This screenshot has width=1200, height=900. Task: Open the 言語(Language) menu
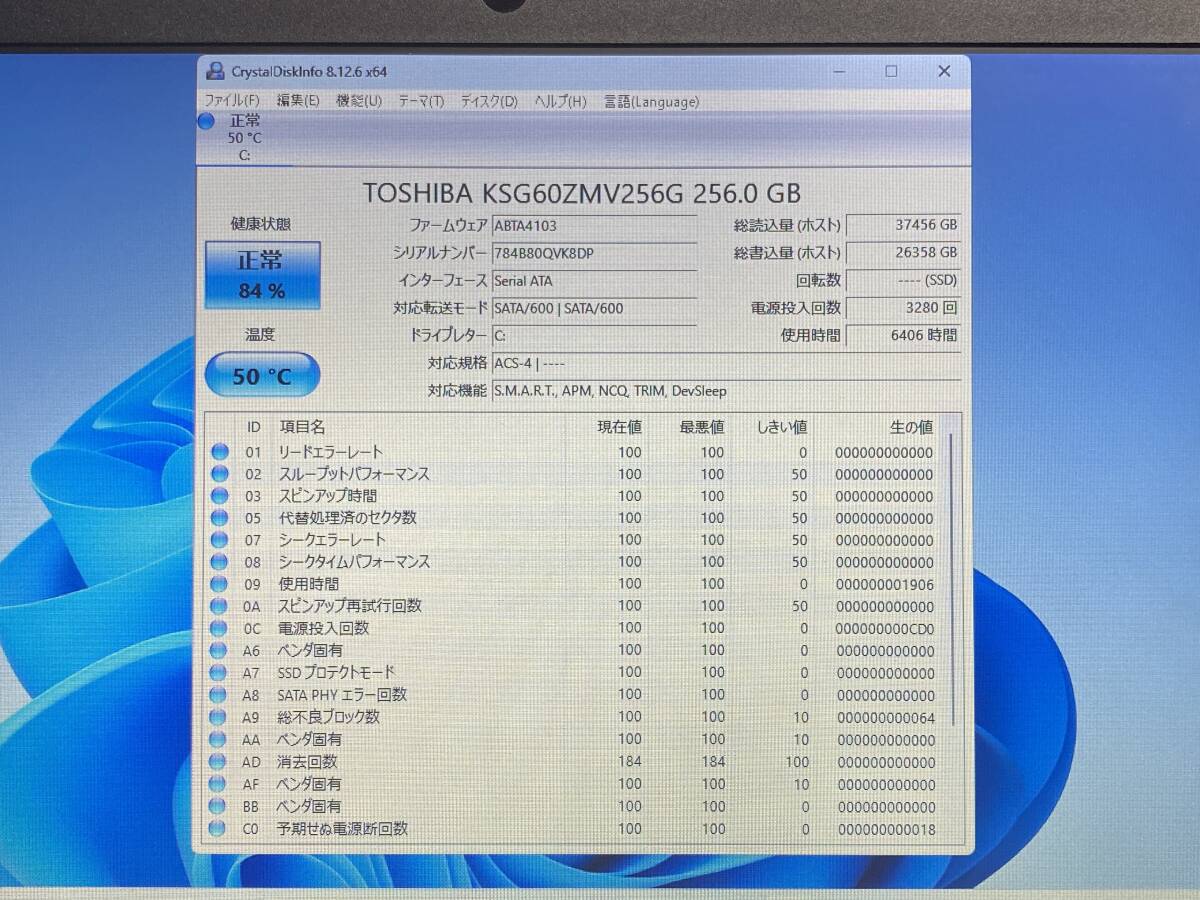pos(650,101)
